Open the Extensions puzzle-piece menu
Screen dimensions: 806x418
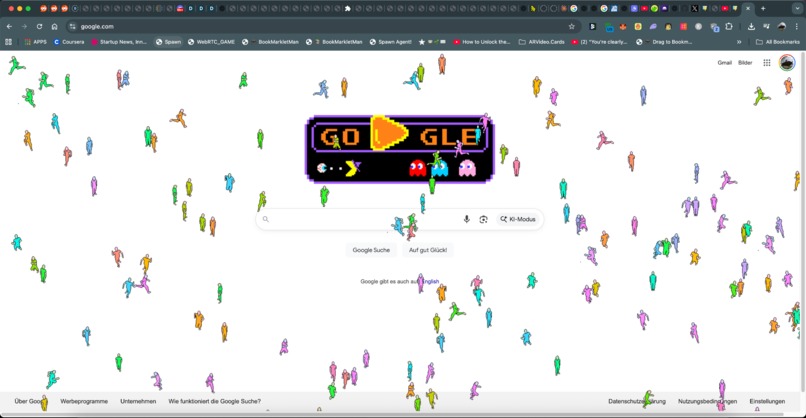pos(728,26)
